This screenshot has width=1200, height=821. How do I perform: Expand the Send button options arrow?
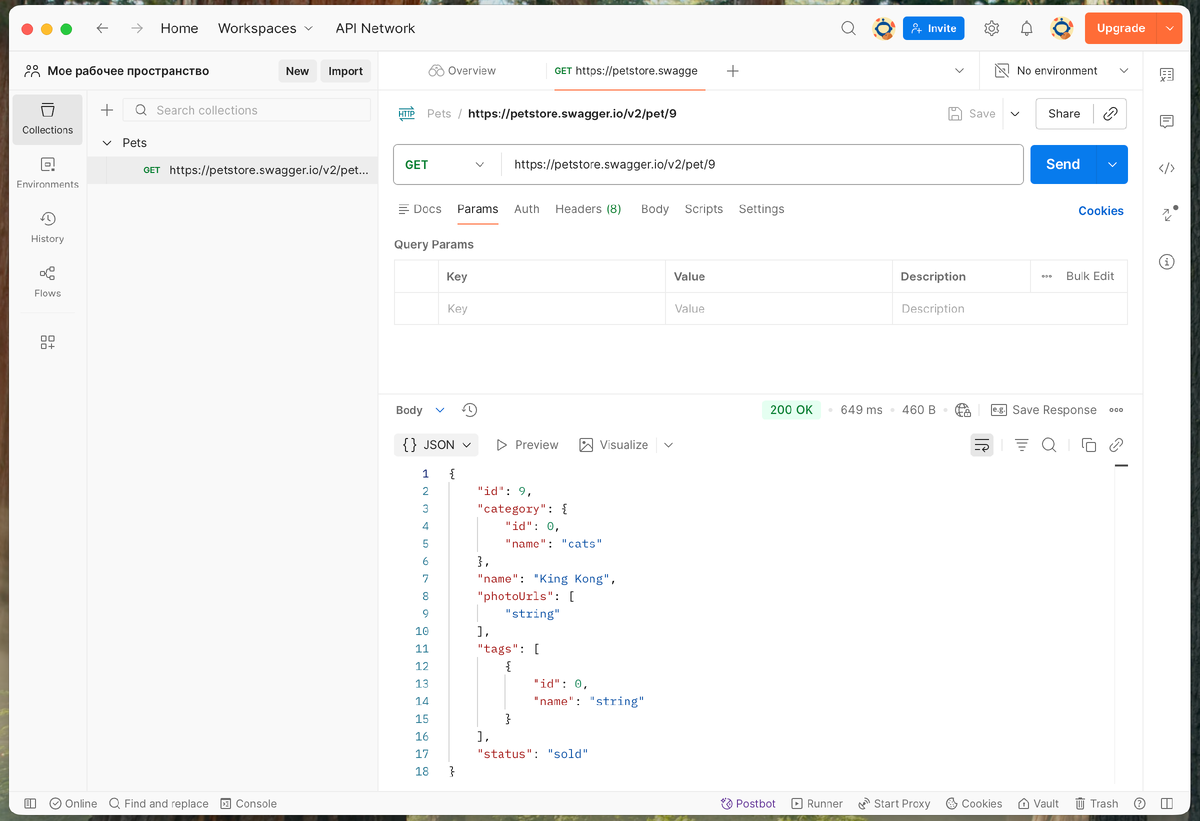point(1112,164)
